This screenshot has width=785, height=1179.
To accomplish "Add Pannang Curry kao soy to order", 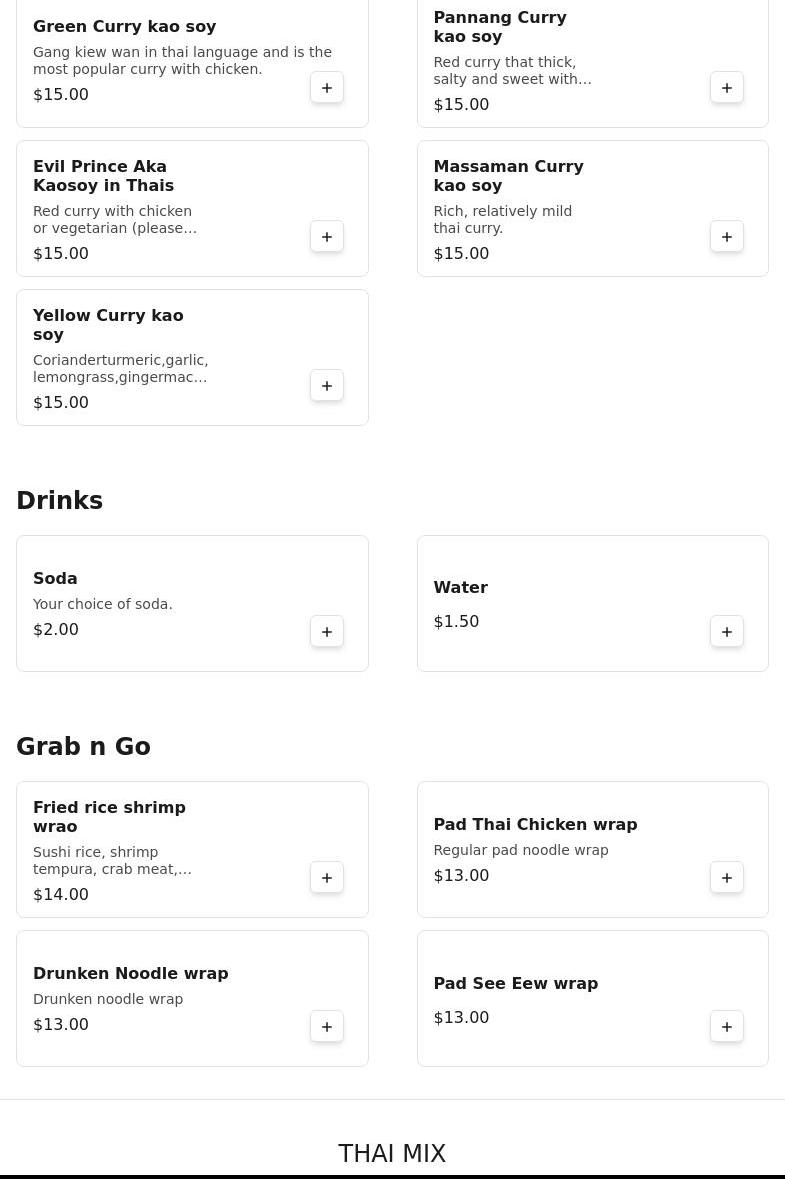I will coord(727,88).
